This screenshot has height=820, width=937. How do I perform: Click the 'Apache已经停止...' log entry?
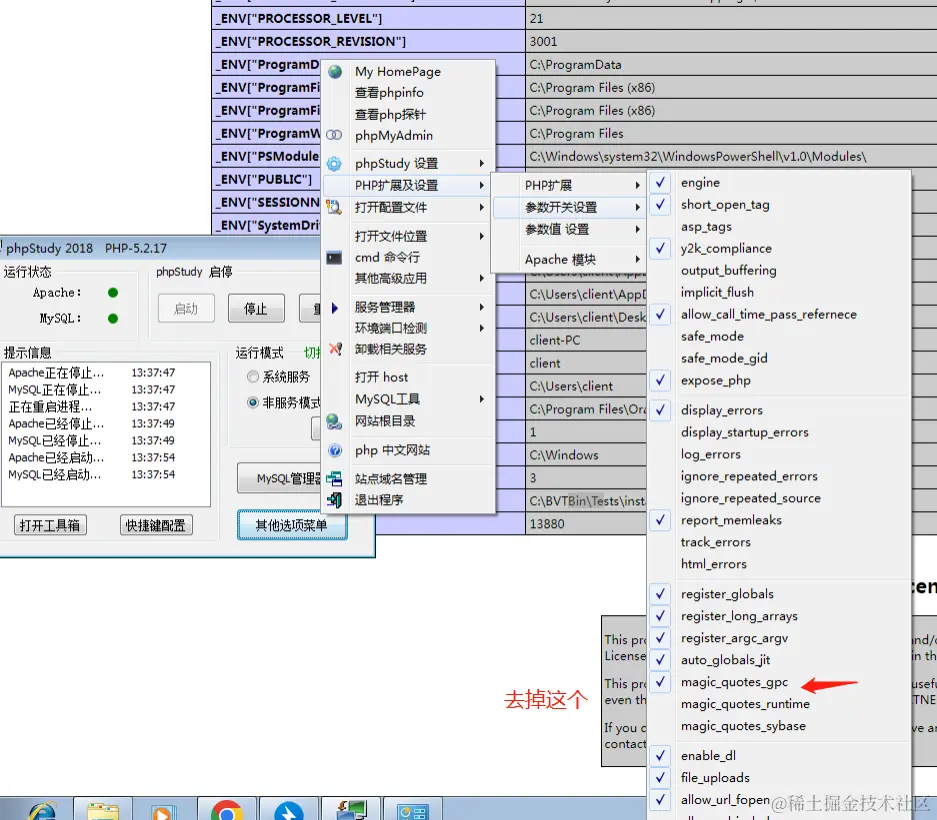[92, 424]
